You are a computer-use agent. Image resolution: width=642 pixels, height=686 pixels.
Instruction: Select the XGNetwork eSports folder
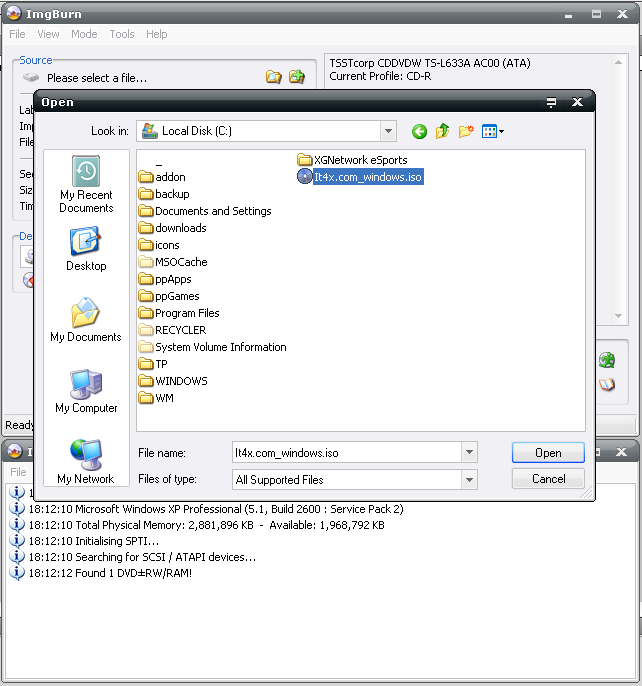(352, 160)
